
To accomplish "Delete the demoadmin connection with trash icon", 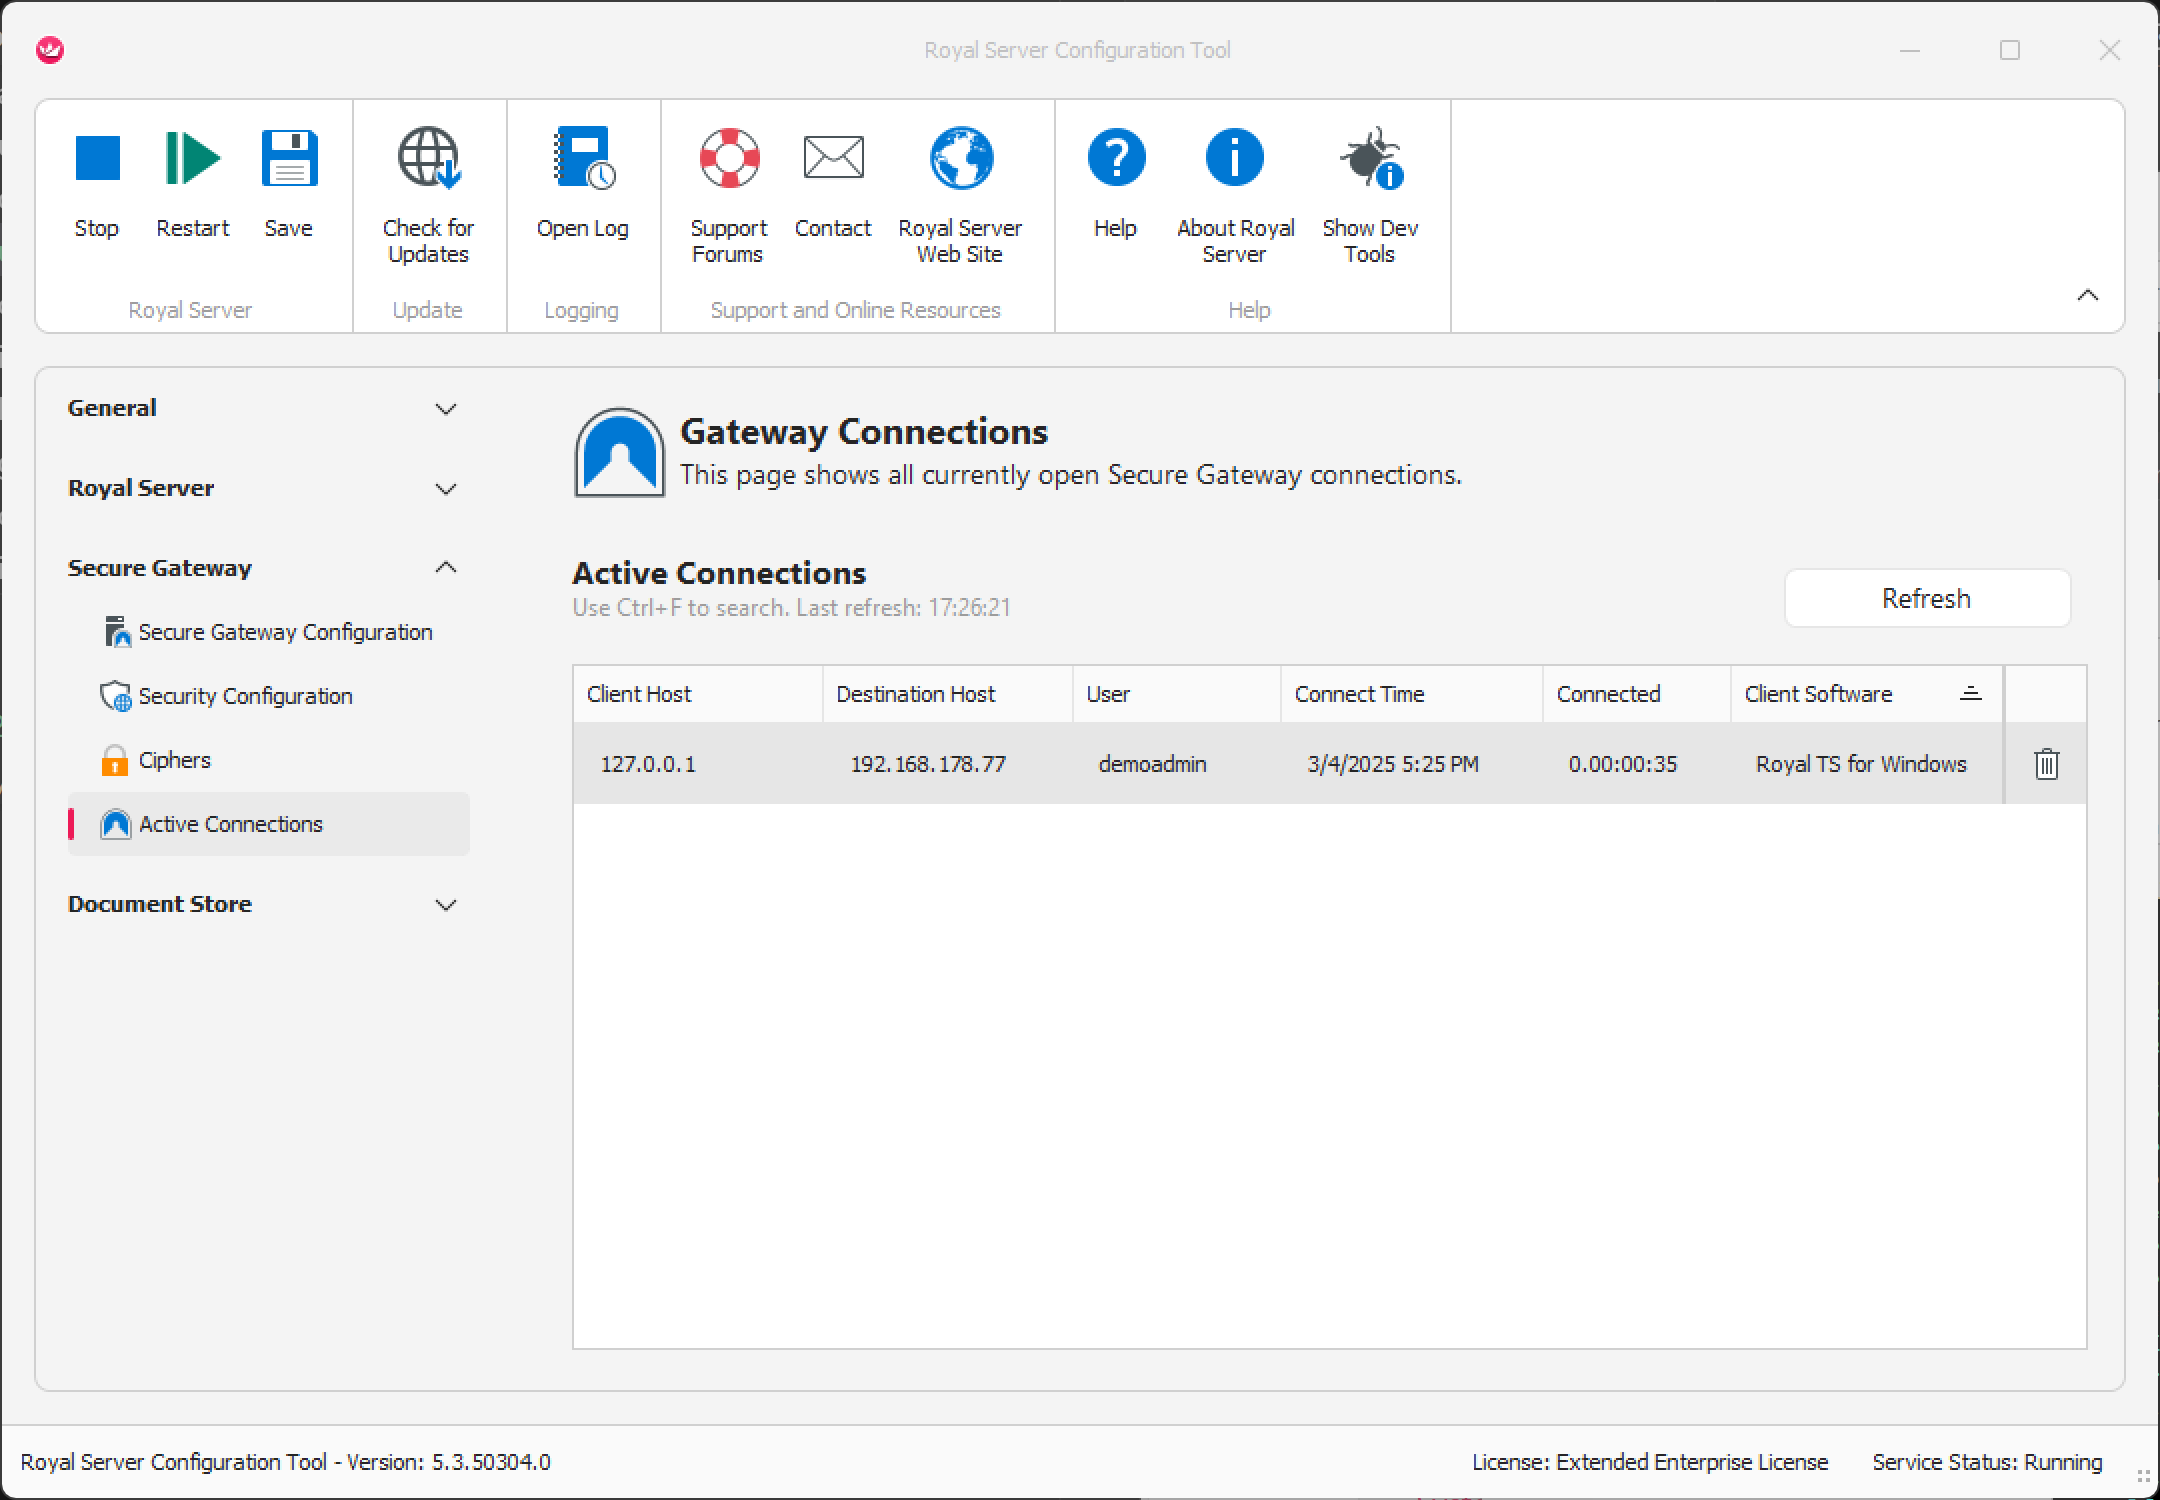I will (2046, 764).
